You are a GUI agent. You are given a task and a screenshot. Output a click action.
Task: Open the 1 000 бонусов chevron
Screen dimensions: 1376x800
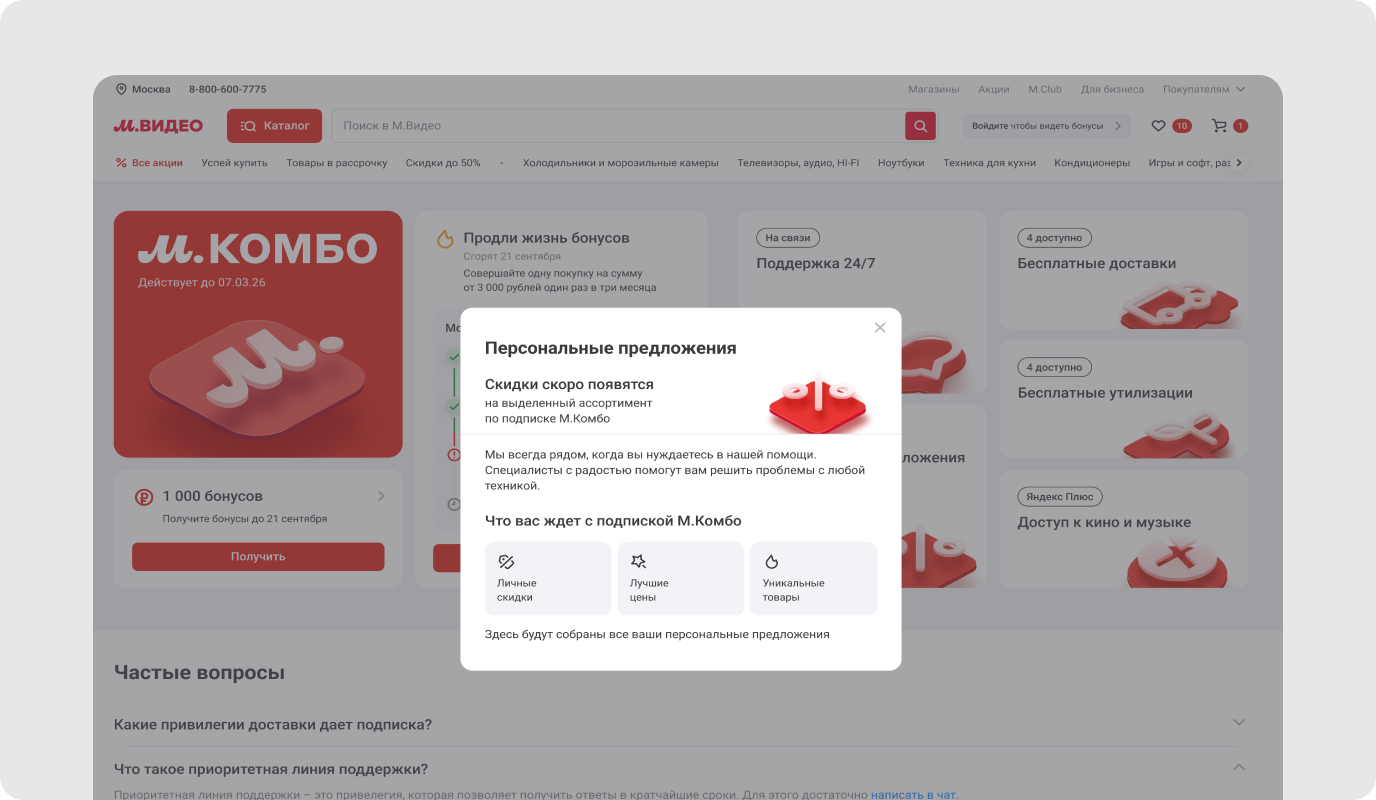pyautogui.click(x=381, y=496)
